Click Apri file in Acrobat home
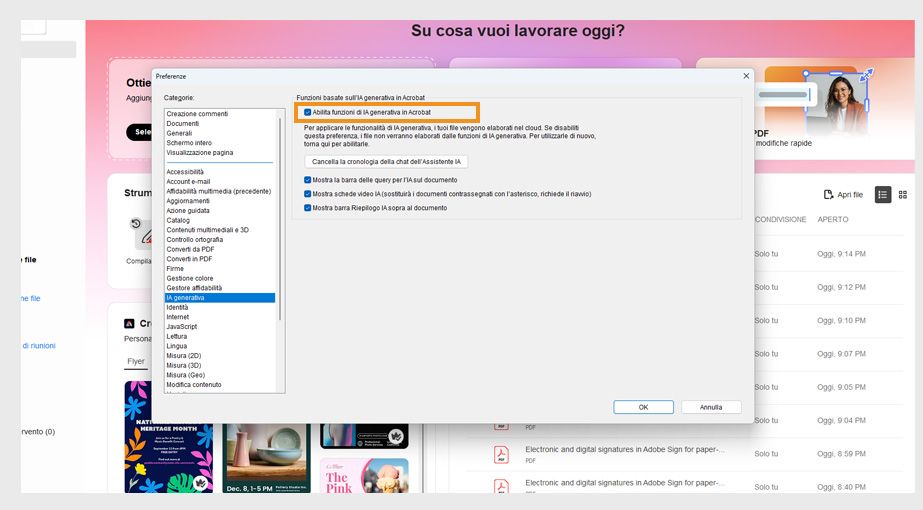Viewport: 923px width, 510px height. (844, 194)
